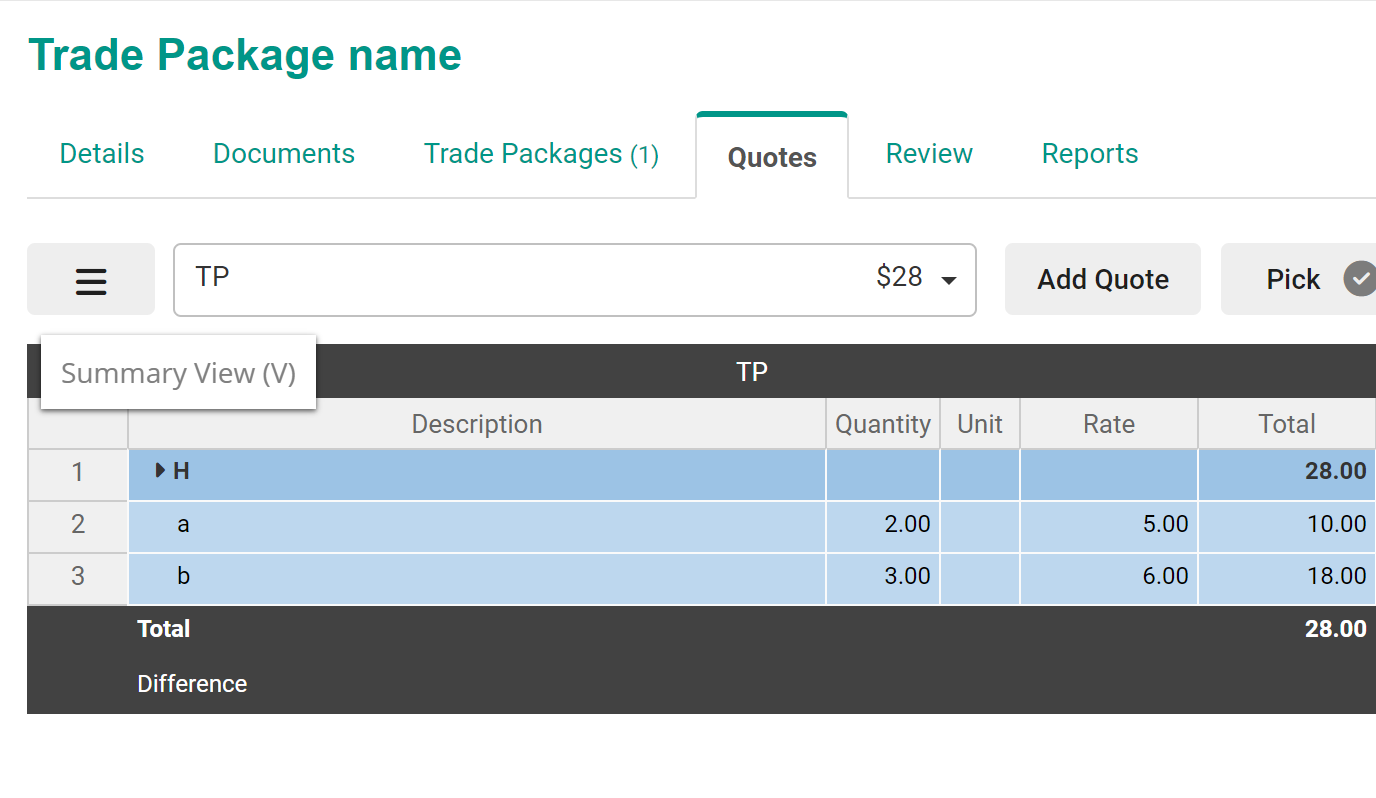The height and width of the screenshot is (798, 1376).
Task: Open the Reports tab
Action: [1090, 154]
